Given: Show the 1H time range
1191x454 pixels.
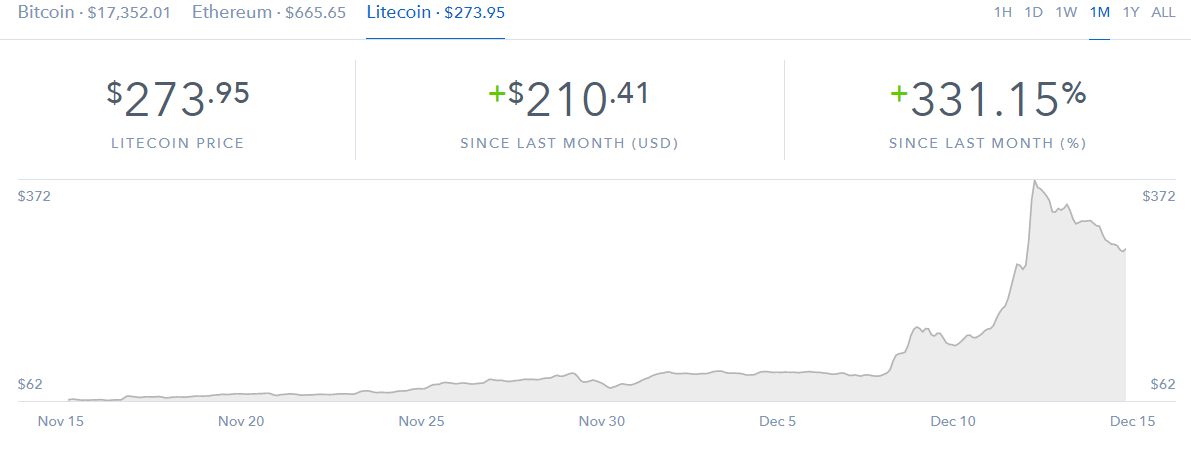Looking at the screenshot, I should [1003, 12].
